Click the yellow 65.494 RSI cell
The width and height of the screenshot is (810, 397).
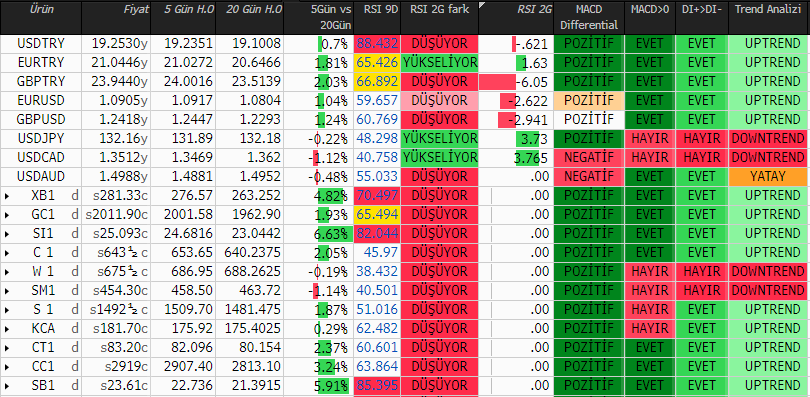[x=377, y=215]
